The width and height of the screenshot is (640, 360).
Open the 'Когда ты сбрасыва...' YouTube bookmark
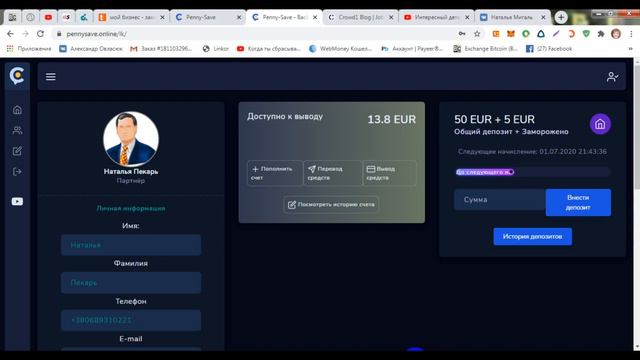pyautogui.click(x=269, y=49)
